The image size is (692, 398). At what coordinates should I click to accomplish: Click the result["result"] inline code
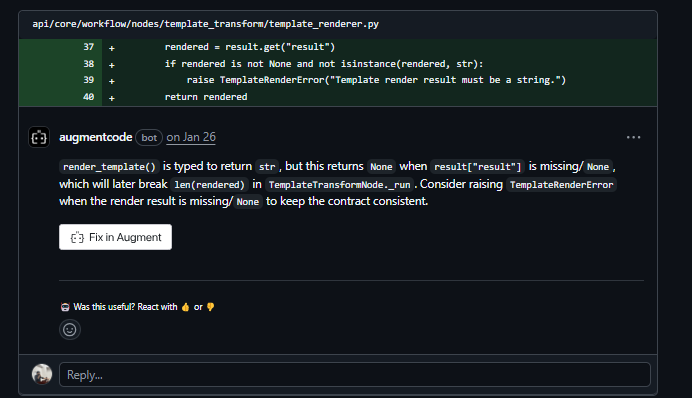pyautogui.click(x=478, y=167)
